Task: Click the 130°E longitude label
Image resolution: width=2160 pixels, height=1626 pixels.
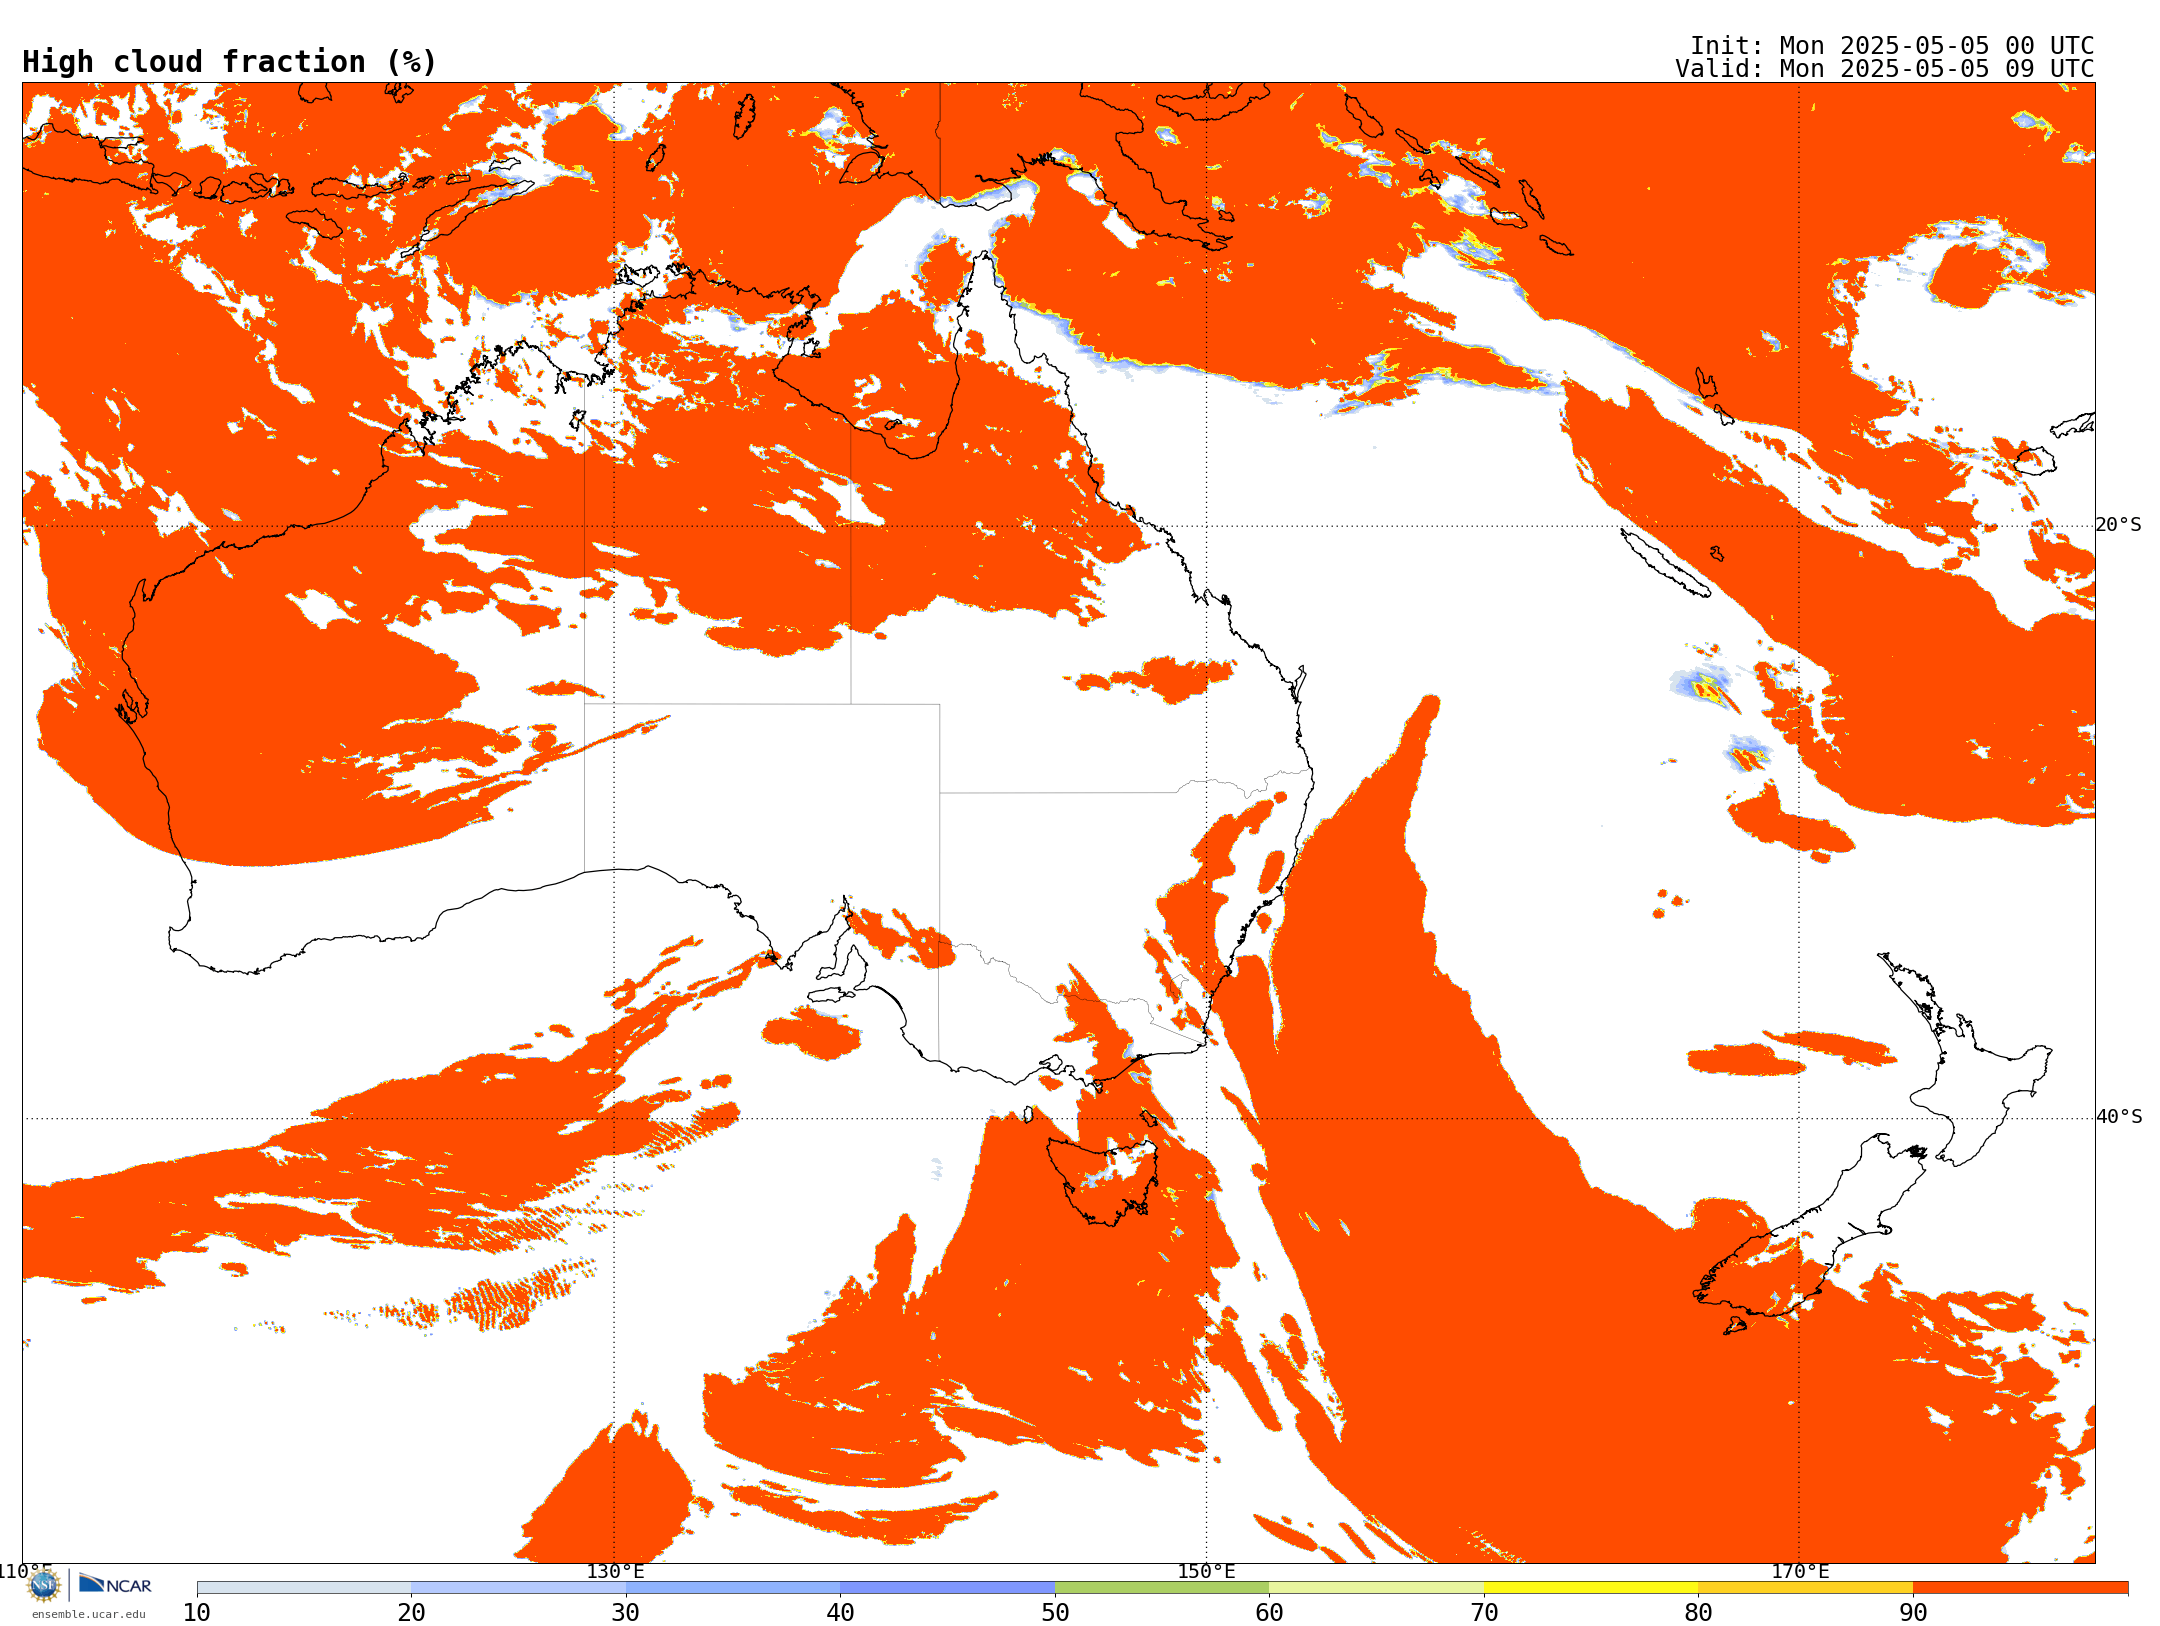Action: [x=615, y=1571]
